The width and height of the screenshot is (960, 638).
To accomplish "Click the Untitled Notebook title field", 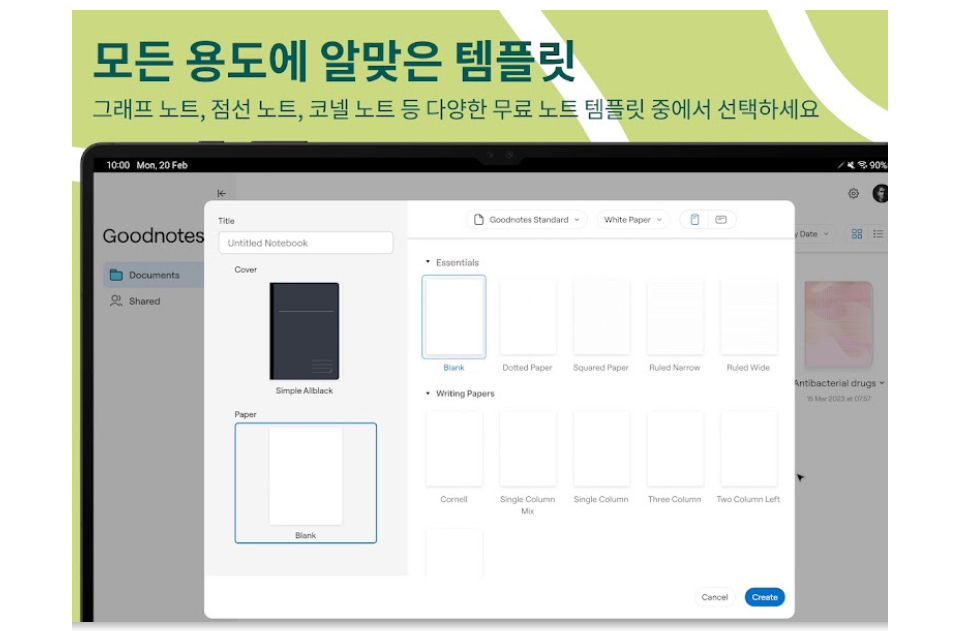I will point(306,243).
